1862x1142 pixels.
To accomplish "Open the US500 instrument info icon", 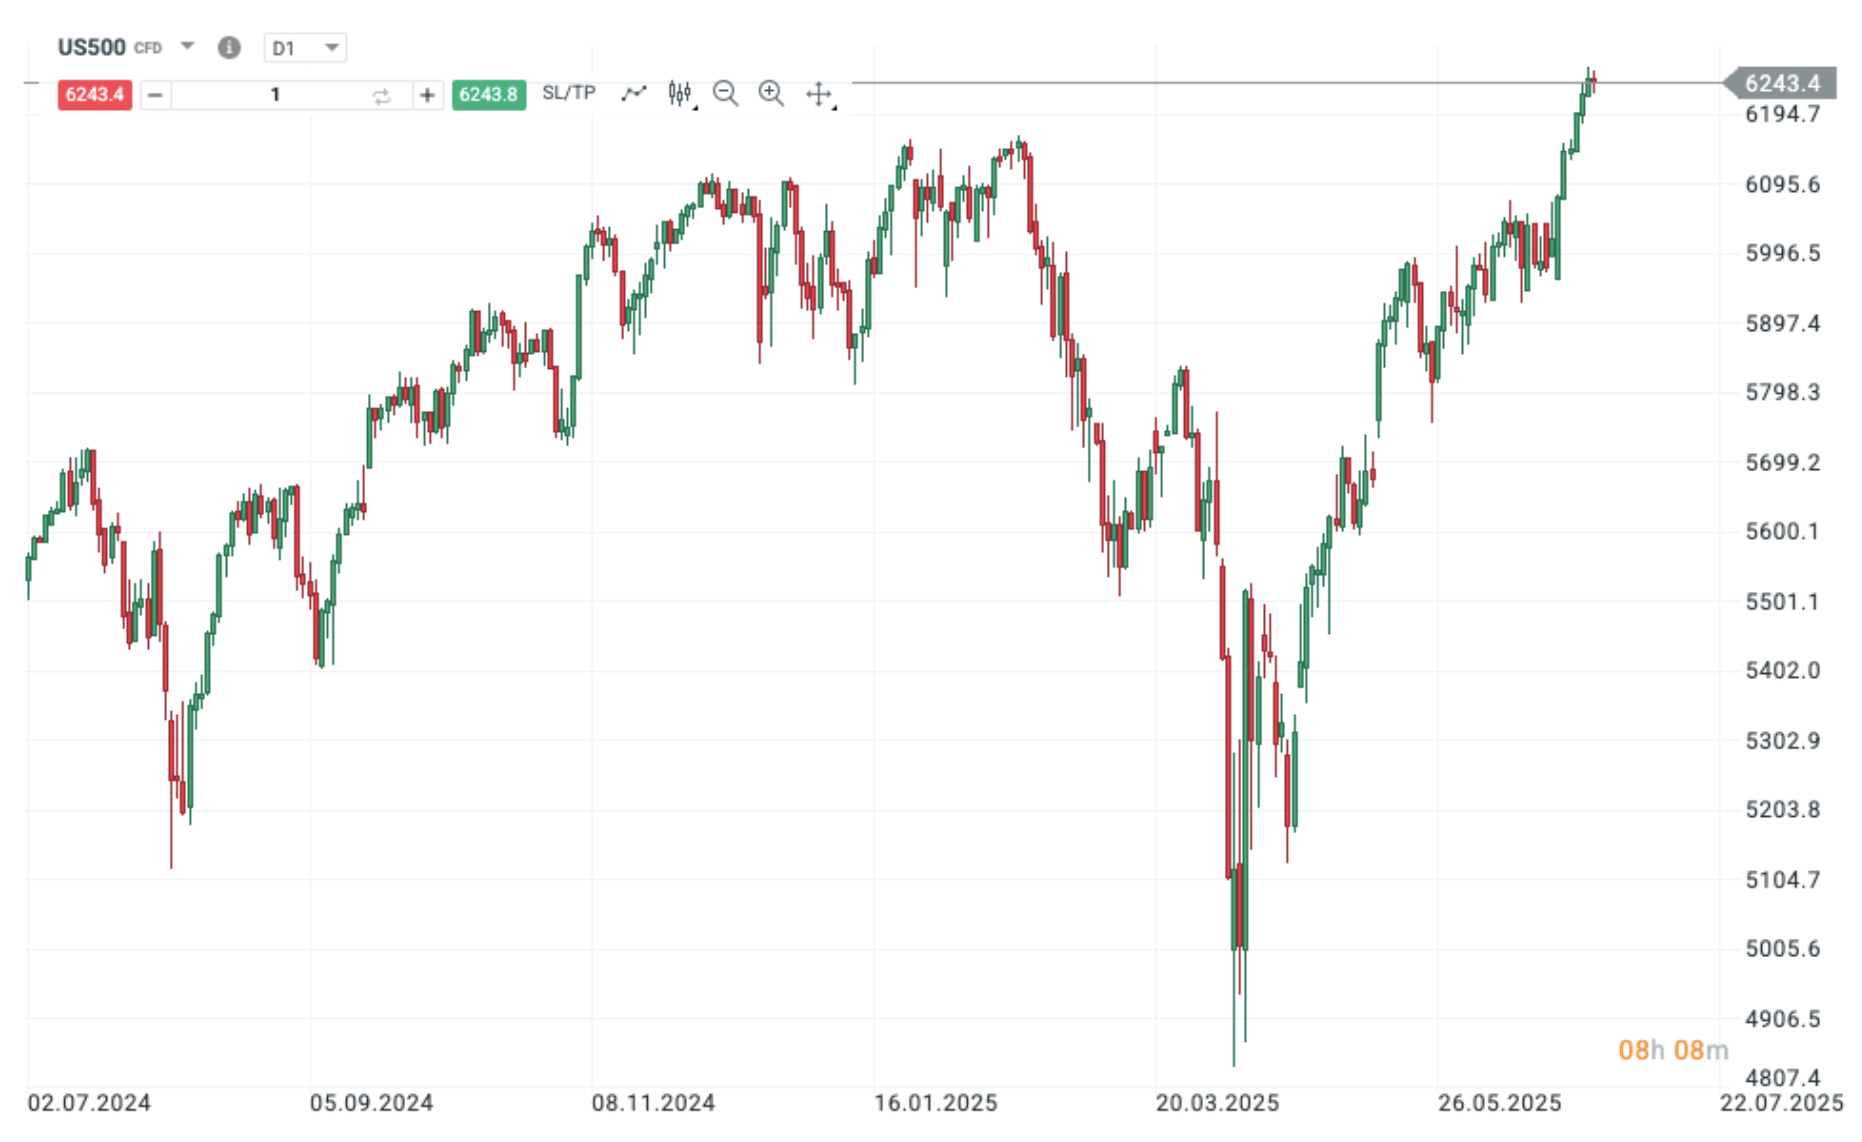I will [x=229, y=48].
